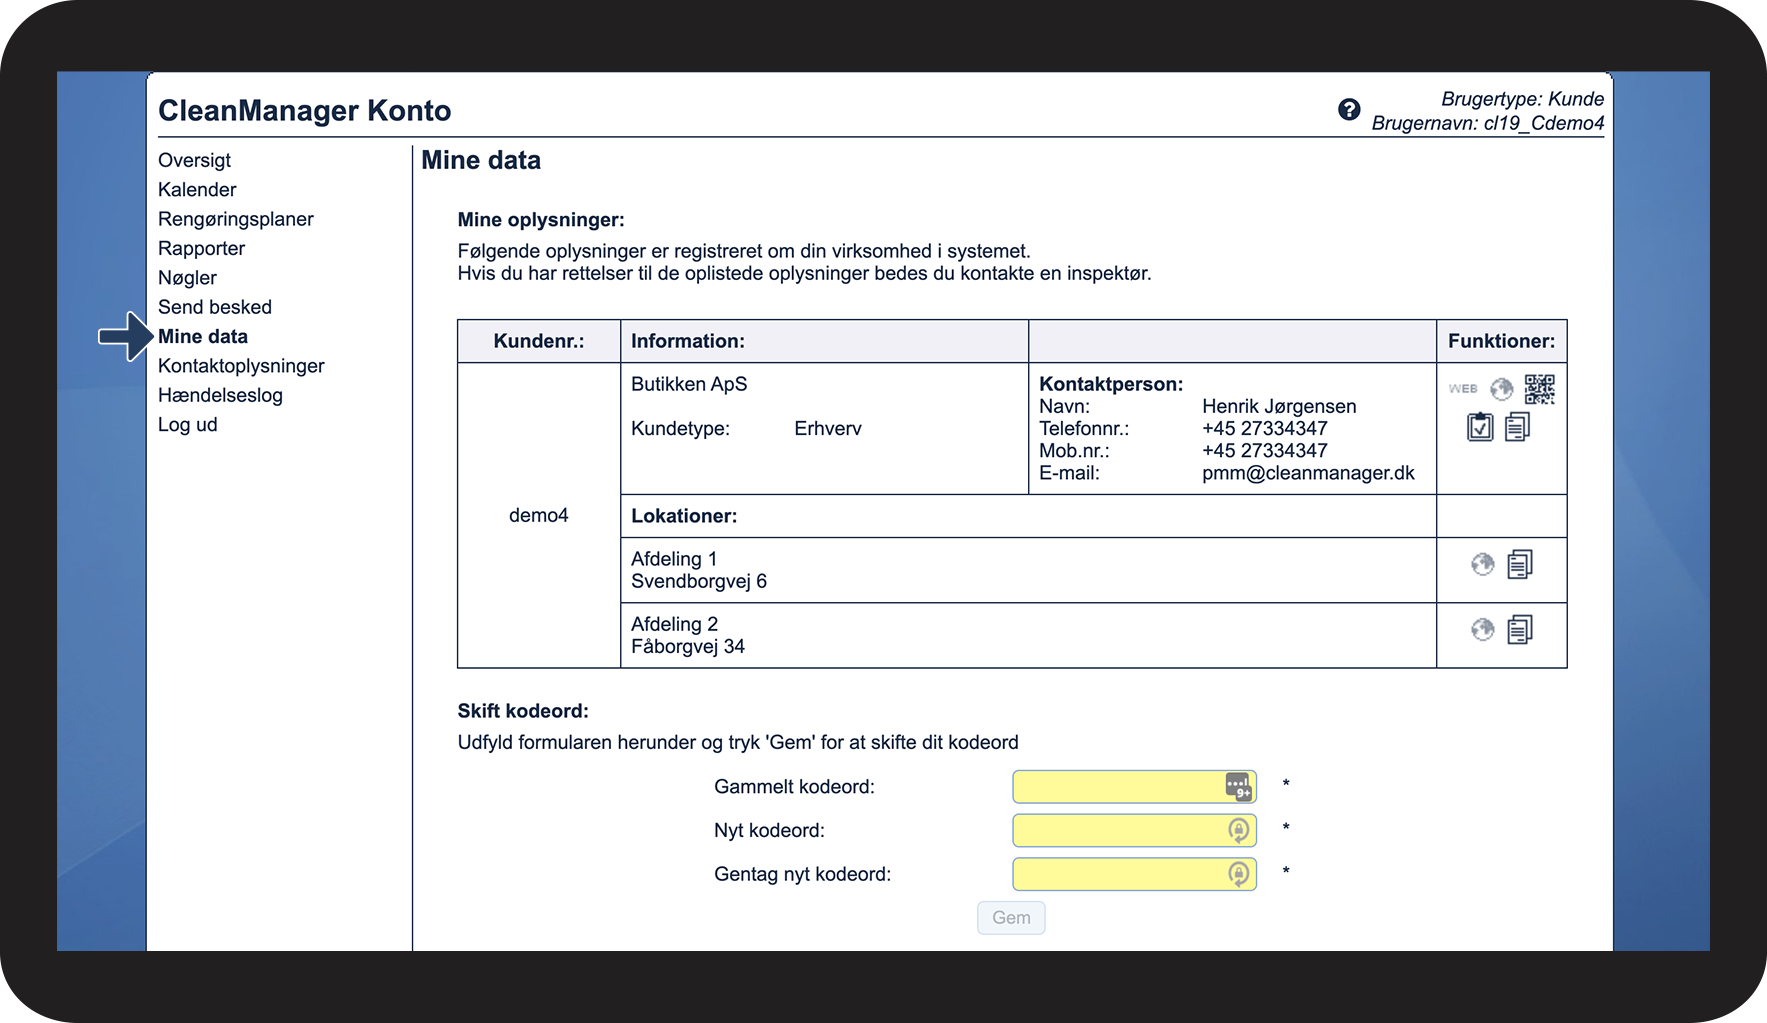The height and width of the screenshot is (1023, 1767).
Task: Click the company name Butikken ApS
Action: pos(689,384)
